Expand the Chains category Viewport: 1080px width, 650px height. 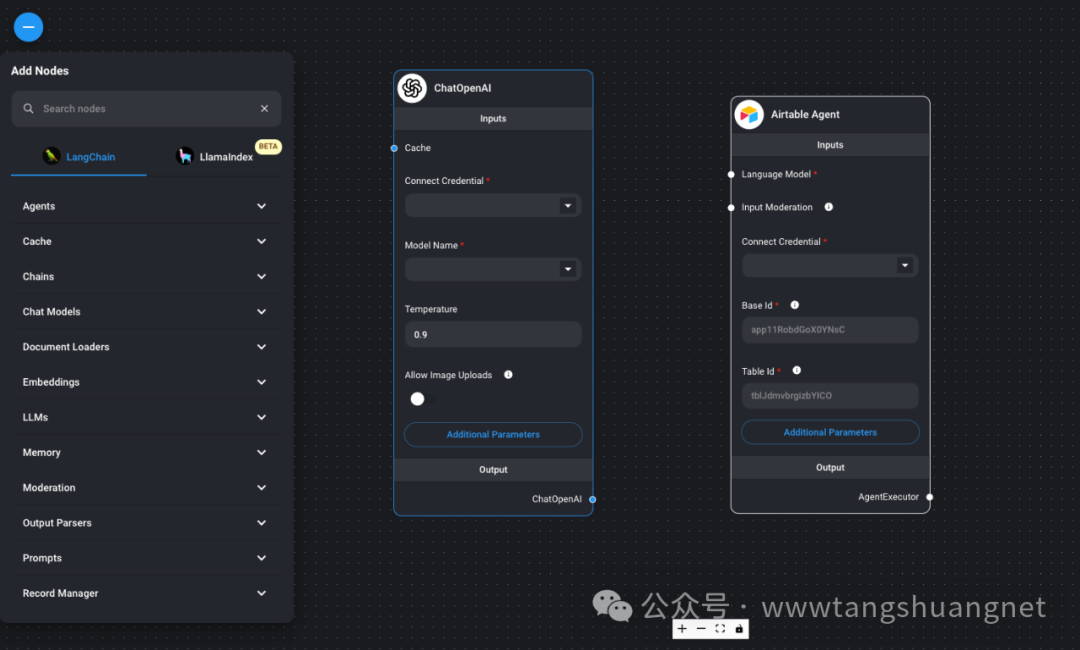click(x=146, y=276)
